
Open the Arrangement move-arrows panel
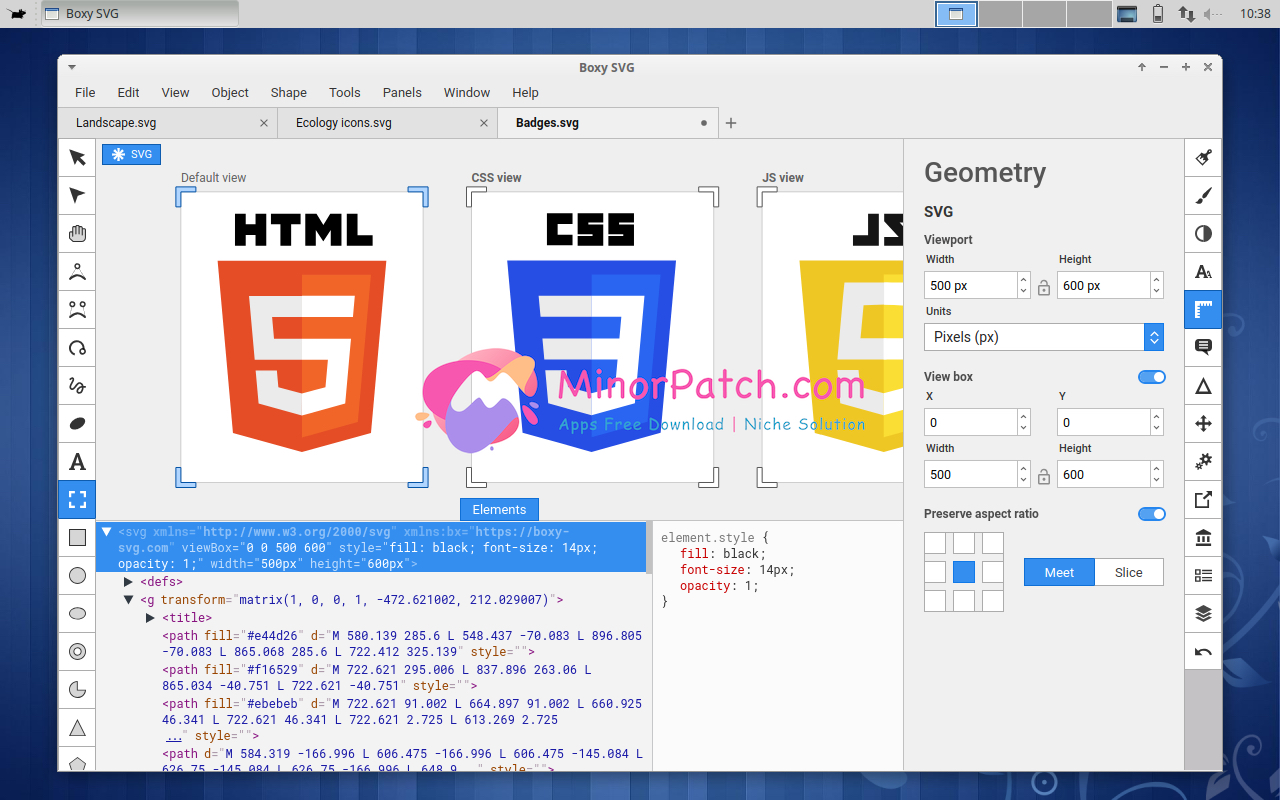(1203, 423)
